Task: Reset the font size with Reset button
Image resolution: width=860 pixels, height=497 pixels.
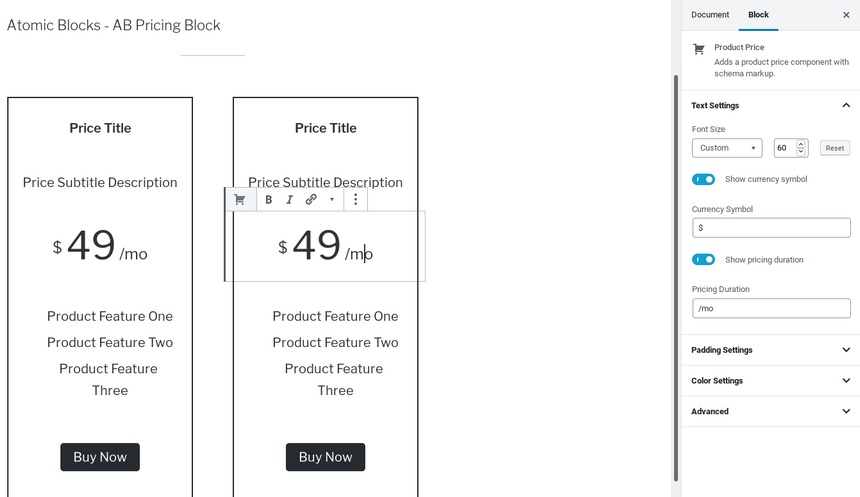Action: 835,148
